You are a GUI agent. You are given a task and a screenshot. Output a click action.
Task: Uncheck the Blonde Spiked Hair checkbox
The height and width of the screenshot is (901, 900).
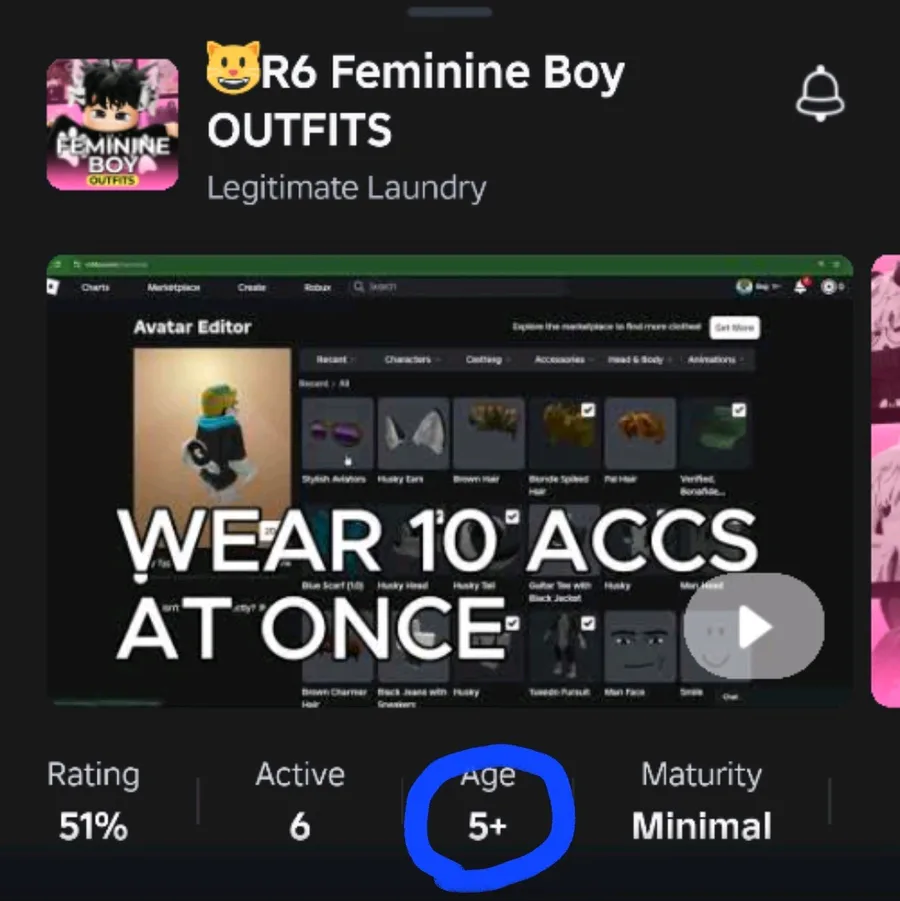588,410
